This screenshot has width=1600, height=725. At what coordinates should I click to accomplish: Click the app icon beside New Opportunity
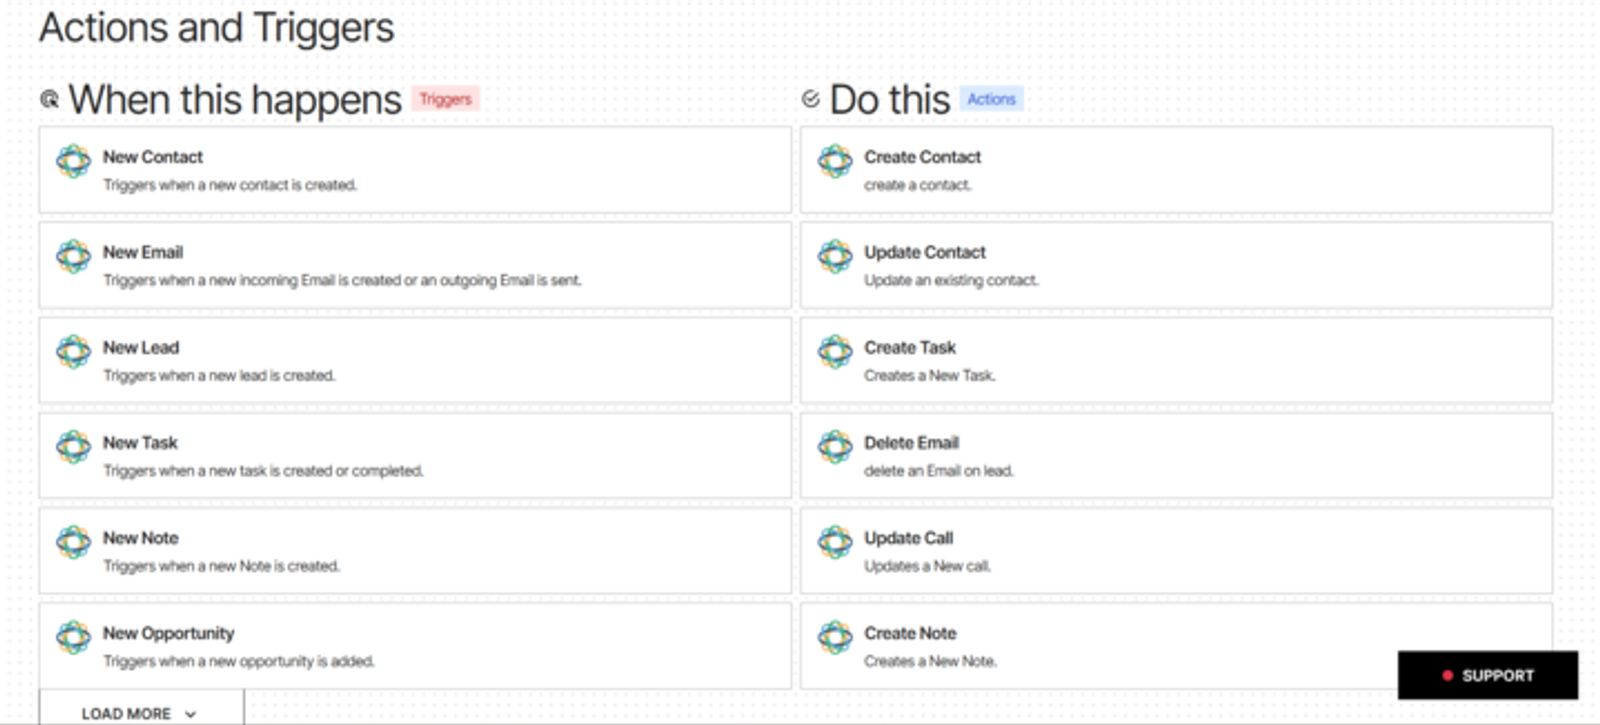[x=73, y=637]
